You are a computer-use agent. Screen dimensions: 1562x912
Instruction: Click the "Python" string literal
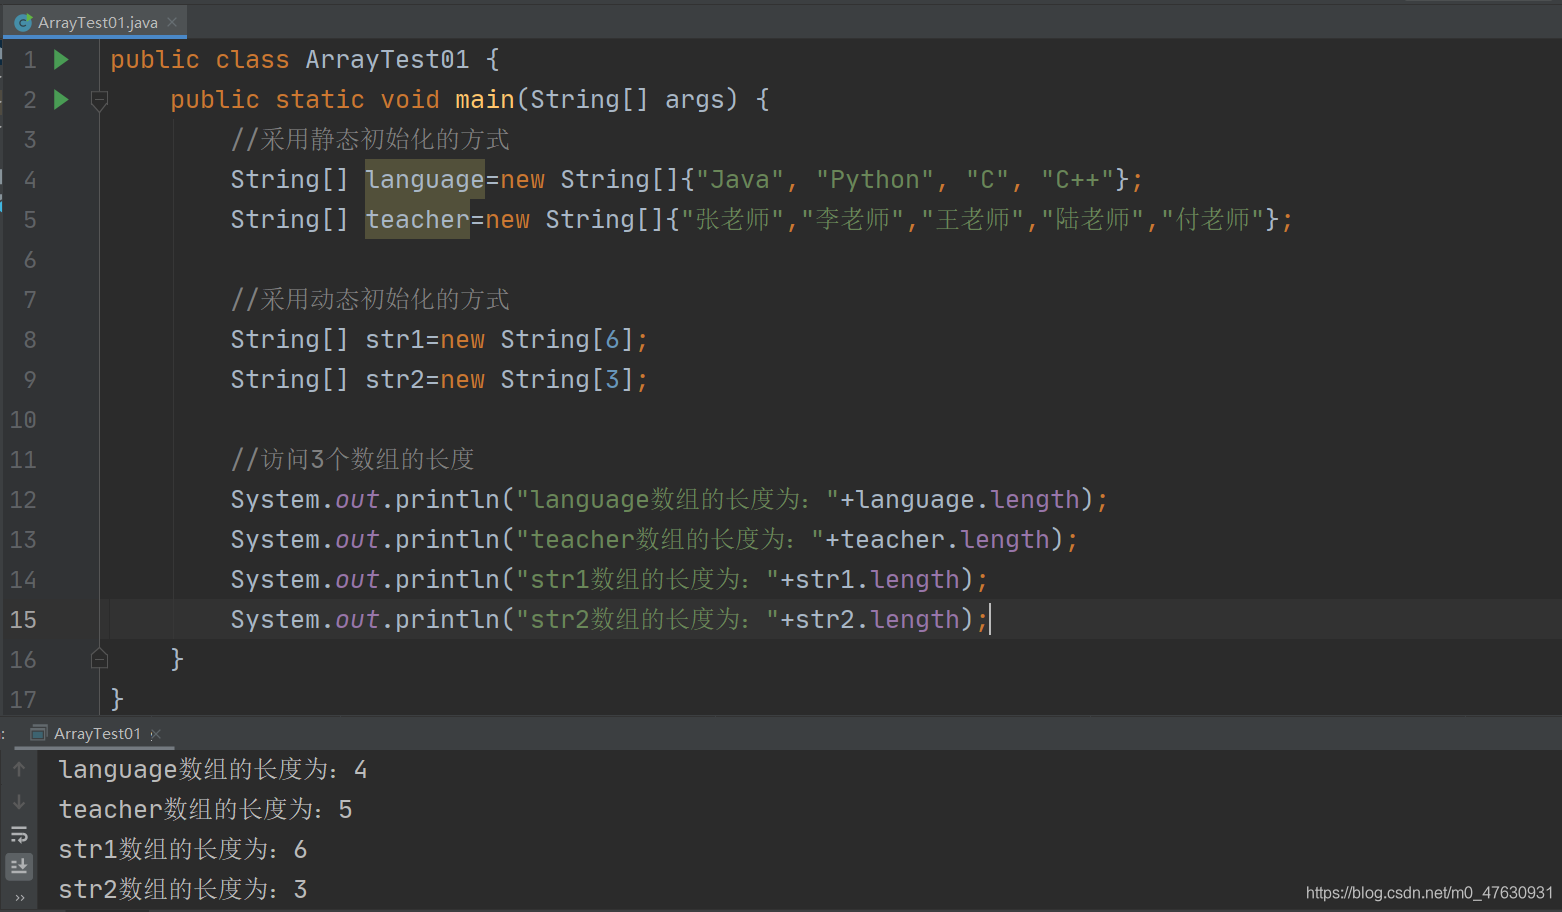[875, 180]
